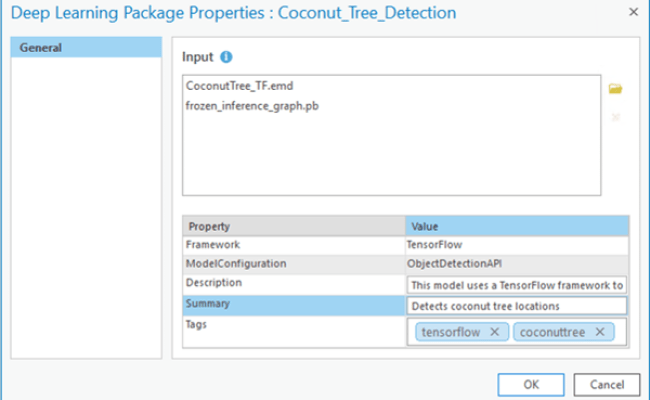Image resolution: width=650 pixels, height=400 pixels.
Task: Click the Input info icon
Action: point(226,57)
